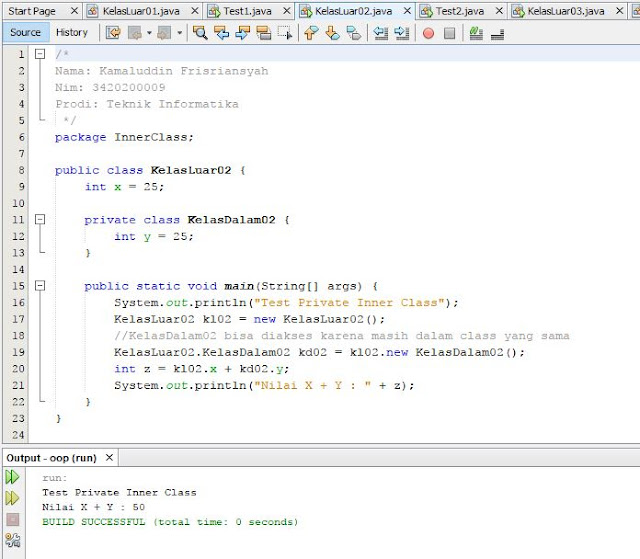Go to next bookmark arrow icon
The width and height of the screenshot is (640, 559).
click(332, 33)
